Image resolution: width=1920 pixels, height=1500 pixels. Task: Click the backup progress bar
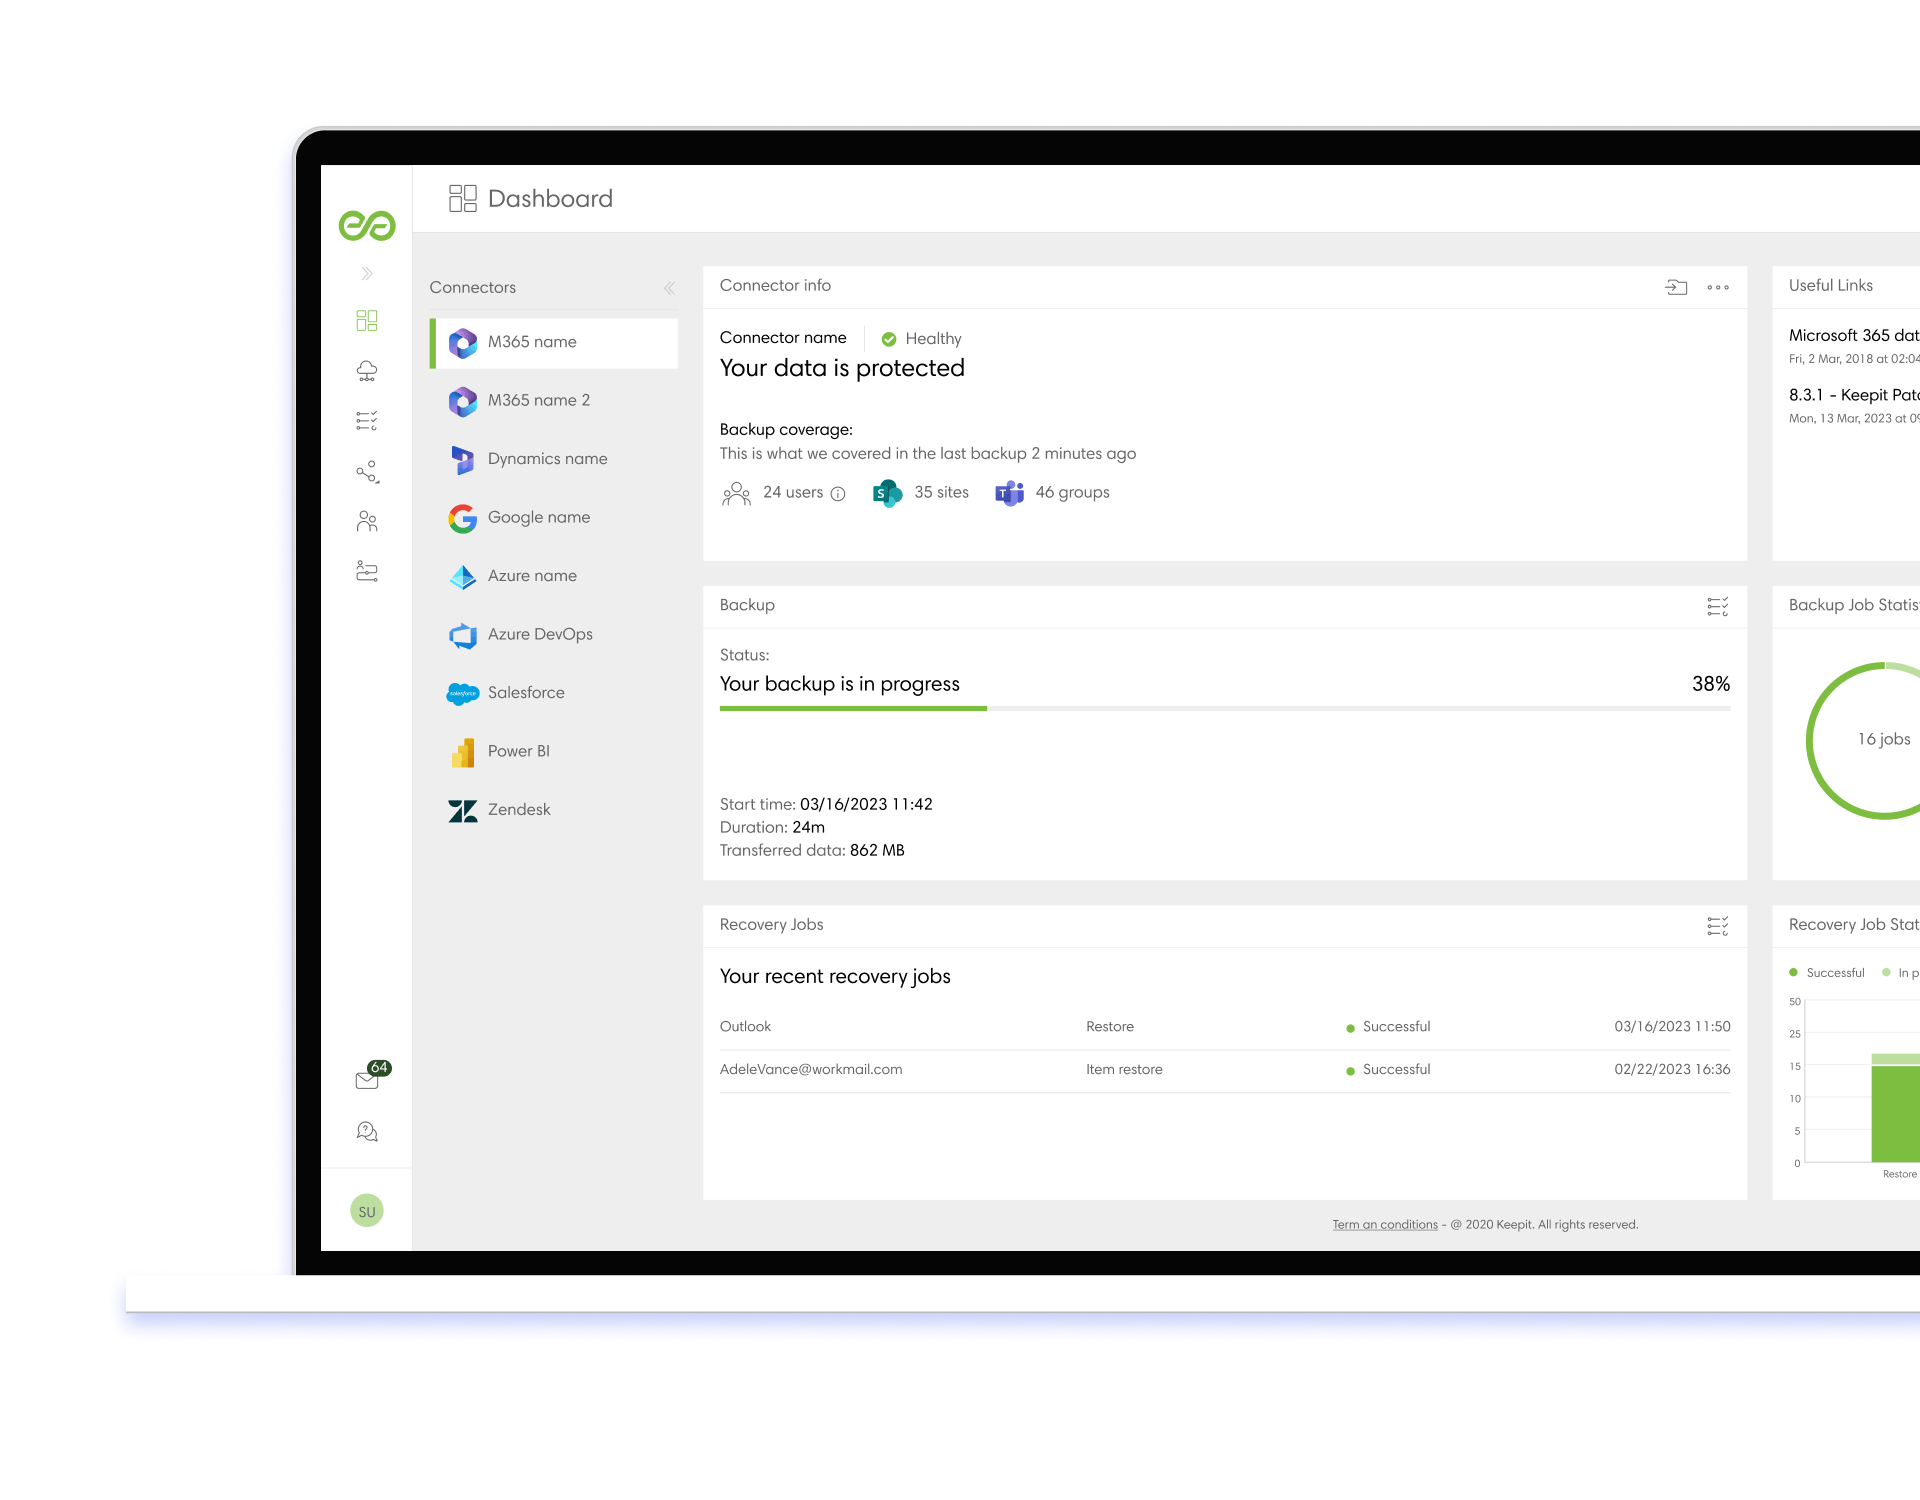1225,708
